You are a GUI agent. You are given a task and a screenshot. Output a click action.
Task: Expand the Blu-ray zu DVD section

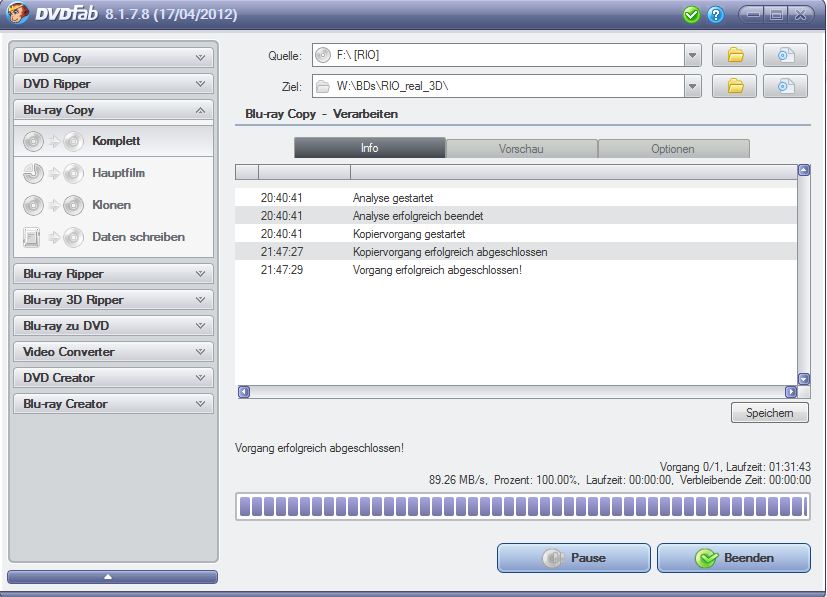tap(113, 325)
